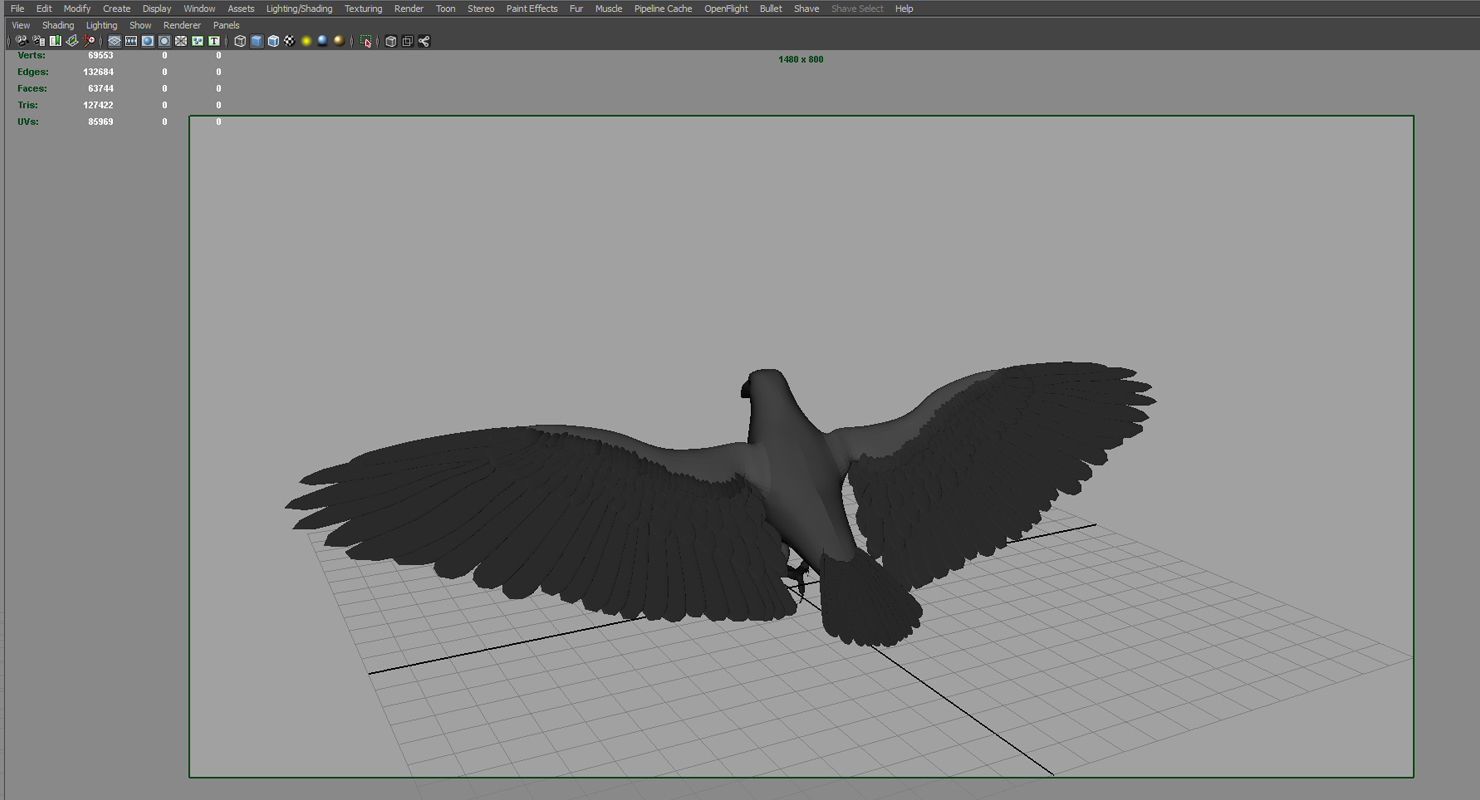Click the camera Bookmarks icon
Viewport: 1480px width, 800px height.
coord(55,41)
